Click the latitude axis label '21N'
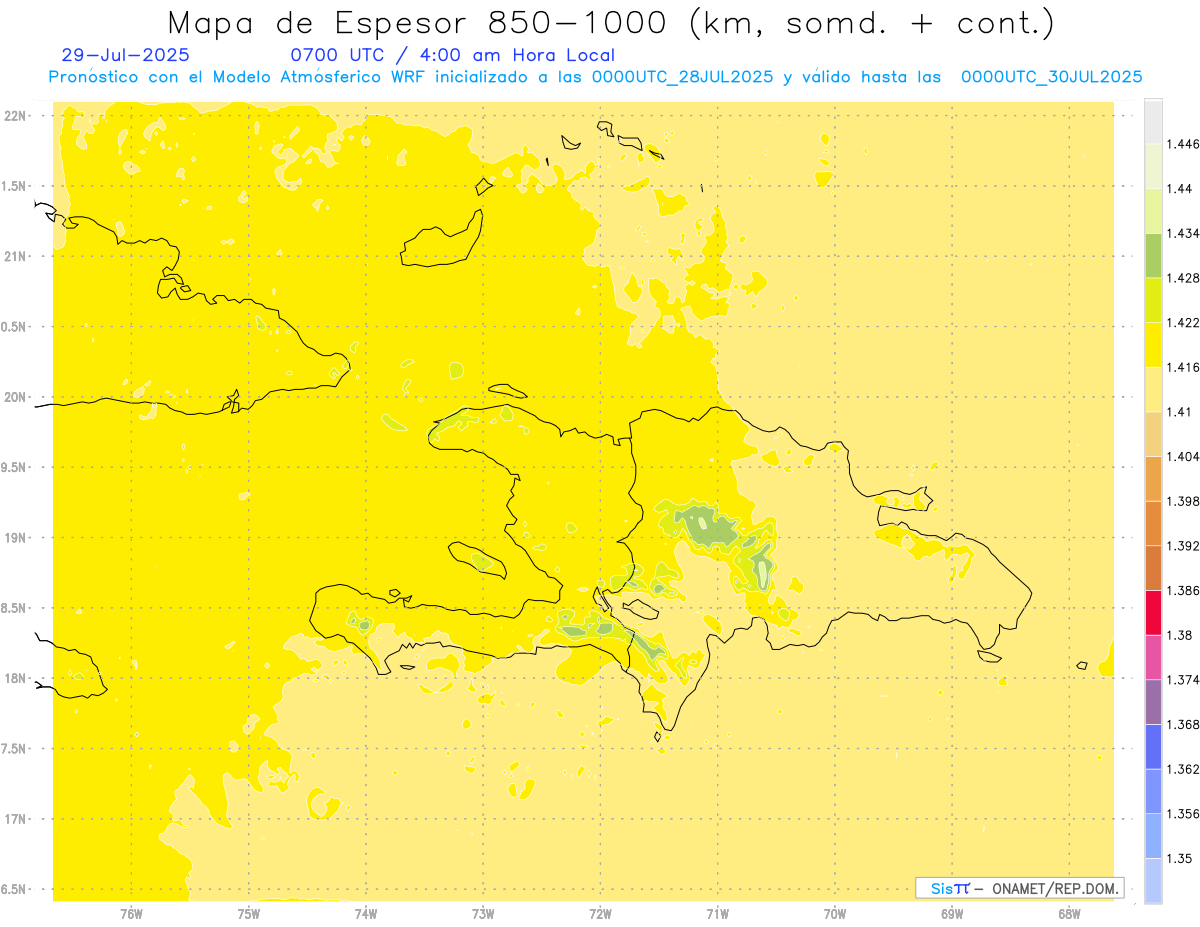Image resolution: width=1200 pixels, height=927 pixels. (x=16, y=257)
